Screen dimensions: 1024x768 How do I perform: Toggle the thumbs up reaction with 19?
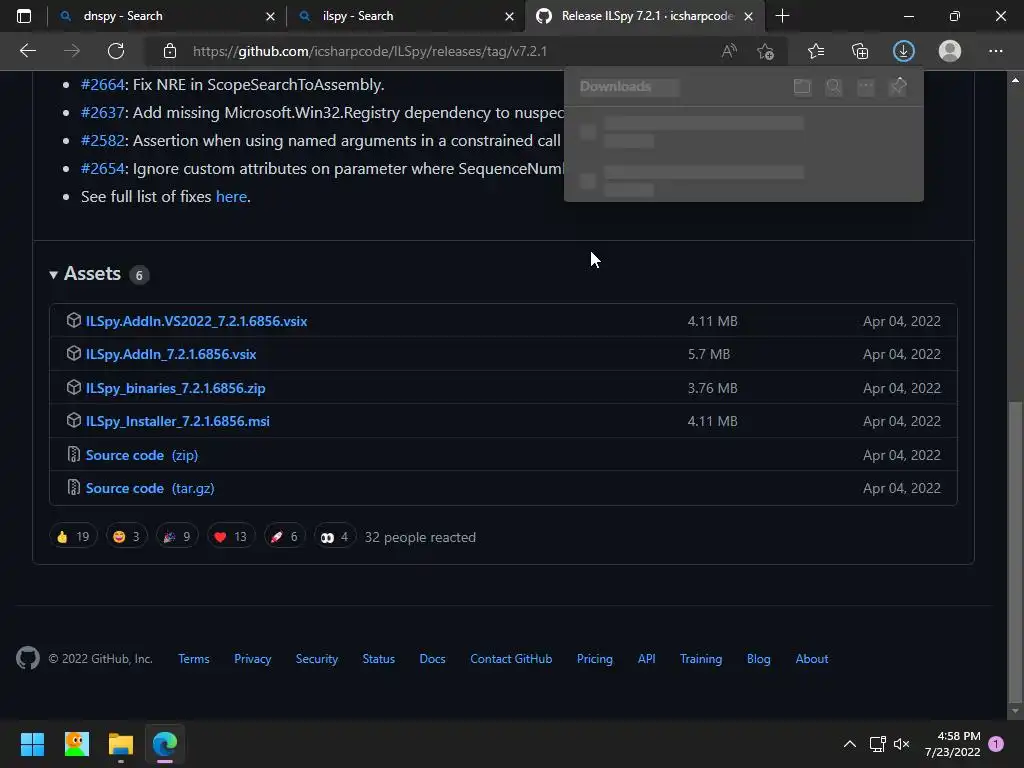[73, 537]
